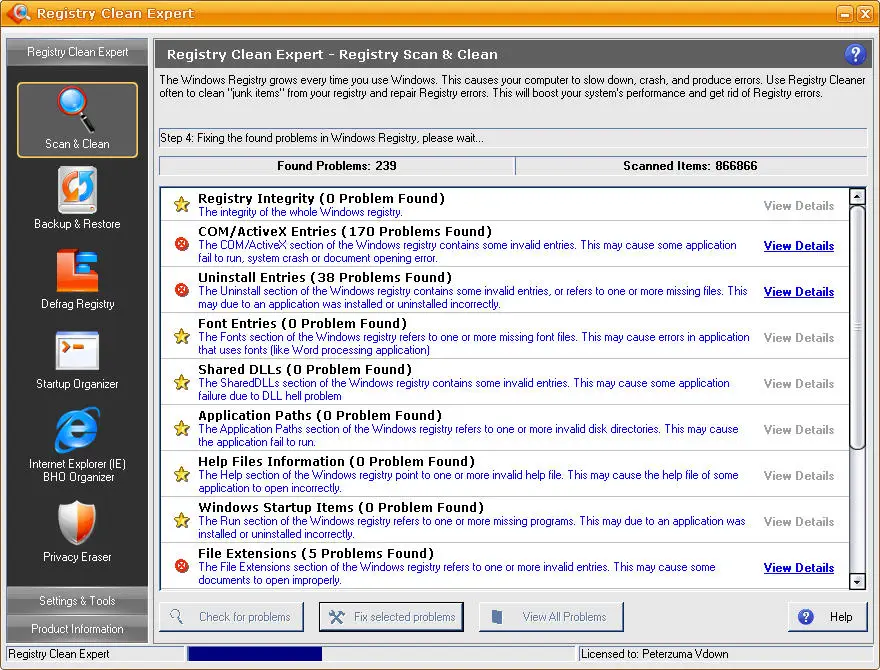This screenshot has height=670, width=880.
Task: Open Backup & Restore tool
Action: click(x=77, y=199)
